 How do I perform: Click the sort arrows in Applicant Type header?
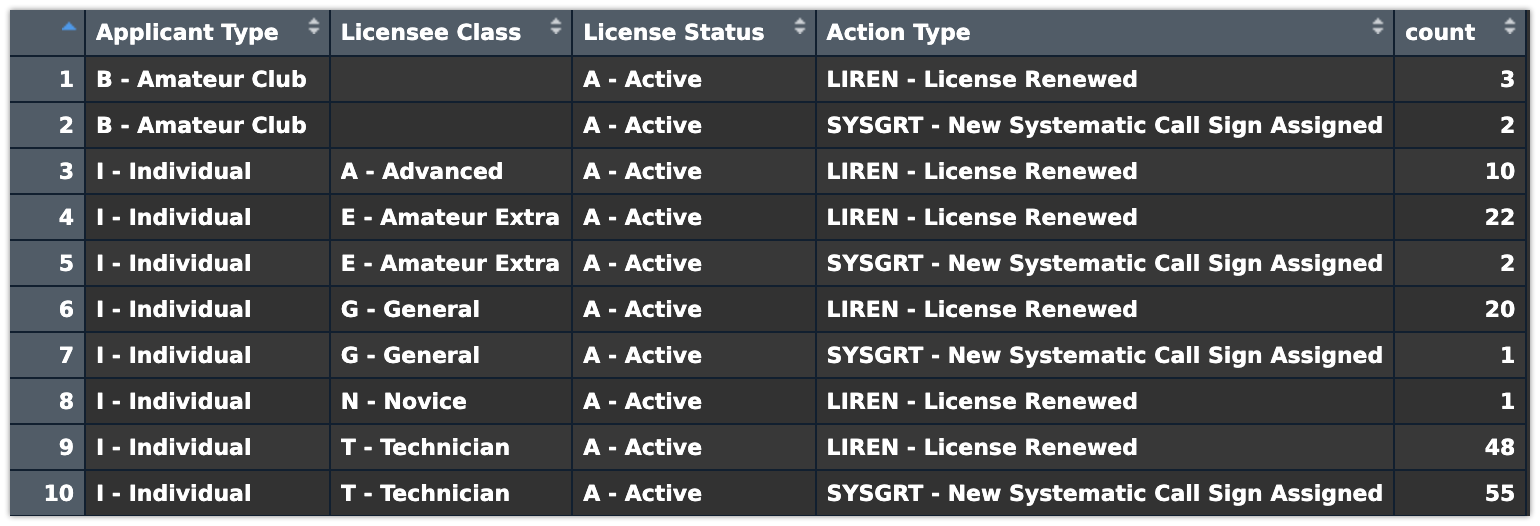click(x=314, y=27)
